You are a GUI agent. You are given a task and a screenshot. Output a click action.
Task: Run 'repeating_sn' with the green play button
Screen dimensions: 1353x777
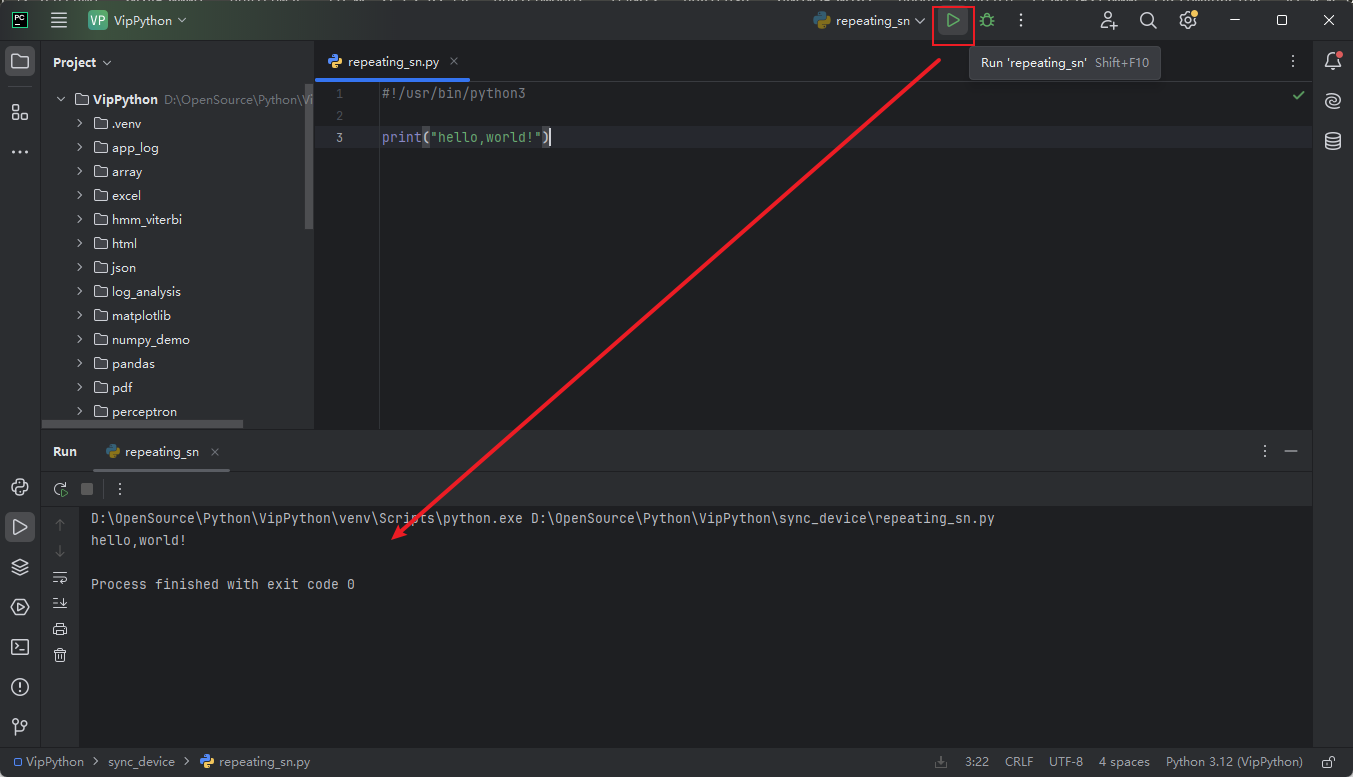953,20
